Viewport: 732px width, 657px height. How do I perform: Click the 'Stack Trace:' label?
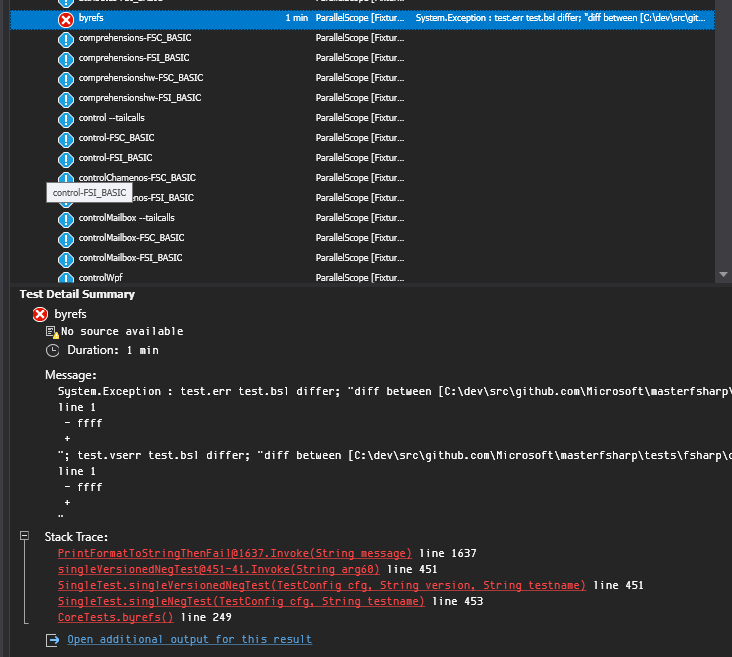tap(76, 537)
